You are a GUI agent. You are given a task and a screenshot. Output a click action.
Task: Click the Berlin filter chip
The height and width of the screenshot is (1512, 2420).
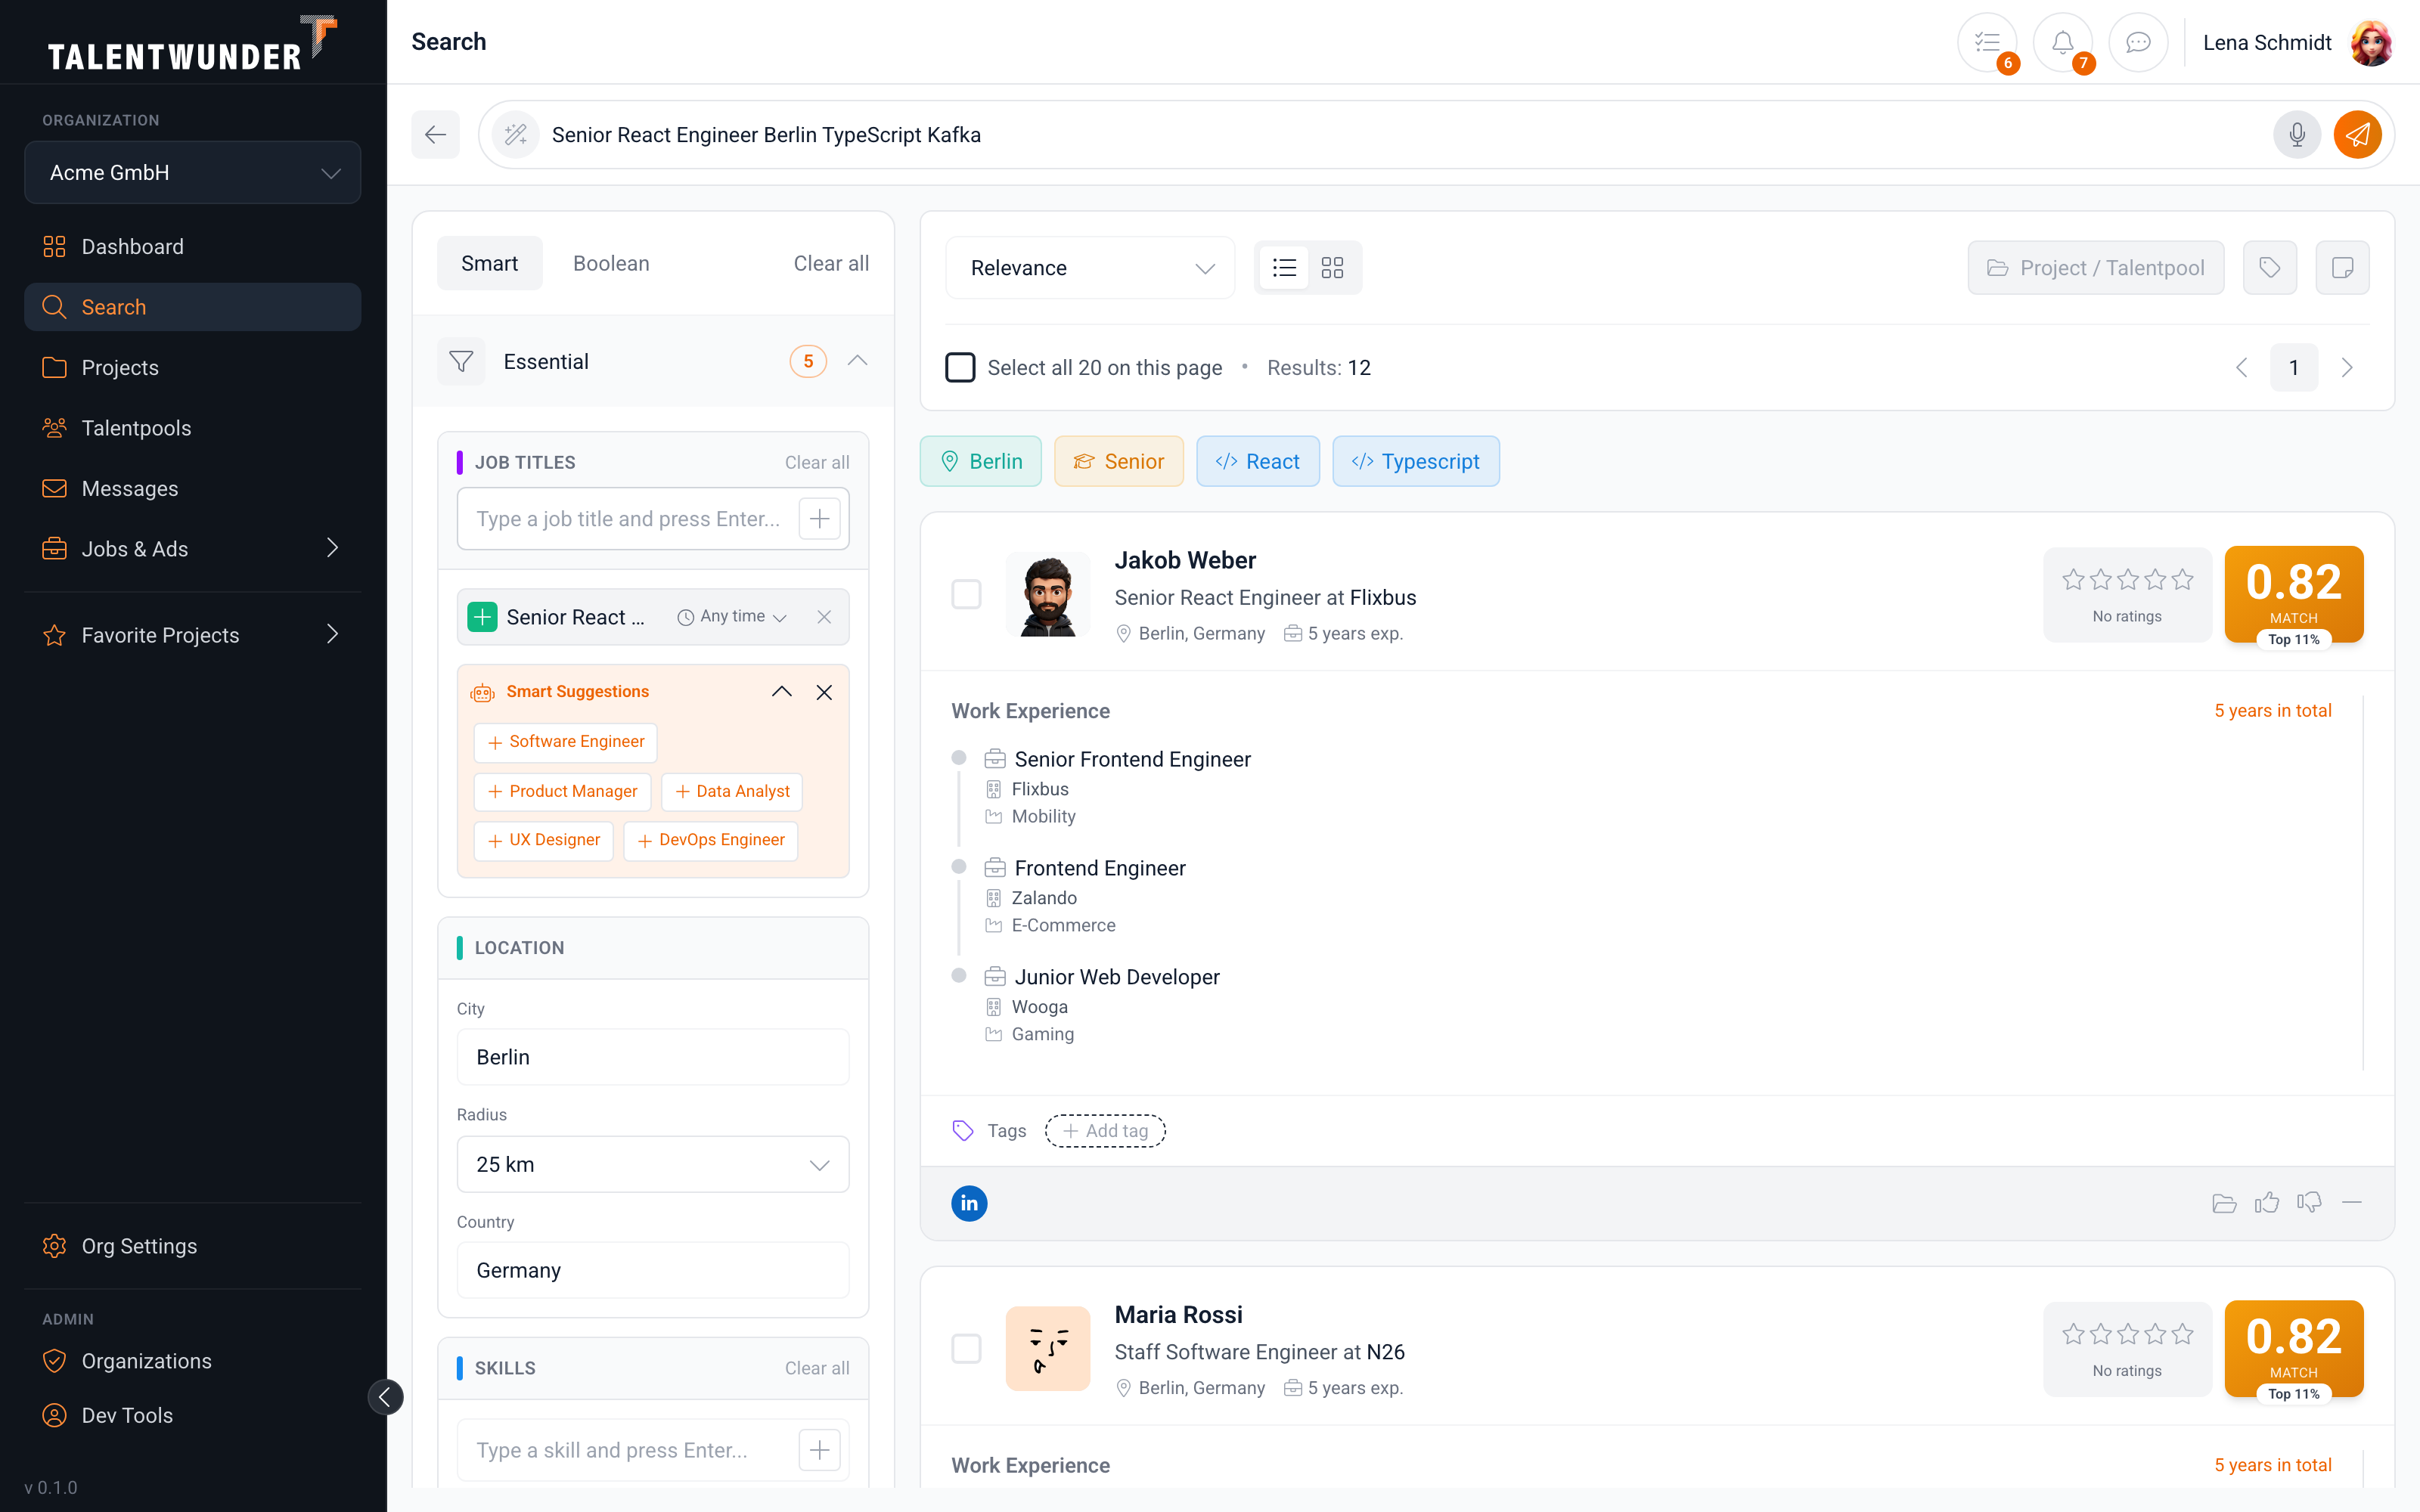point(980,461)
